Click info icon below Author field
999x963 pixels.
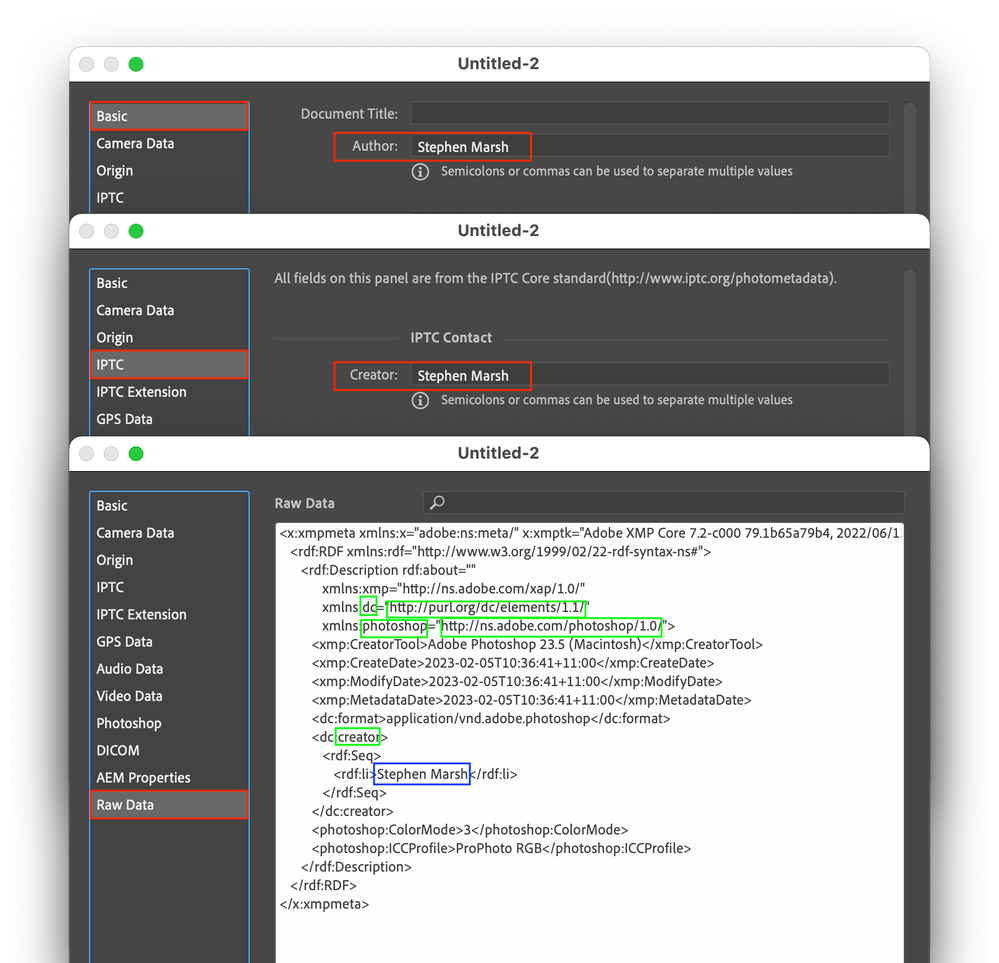(x=420, y=171)
